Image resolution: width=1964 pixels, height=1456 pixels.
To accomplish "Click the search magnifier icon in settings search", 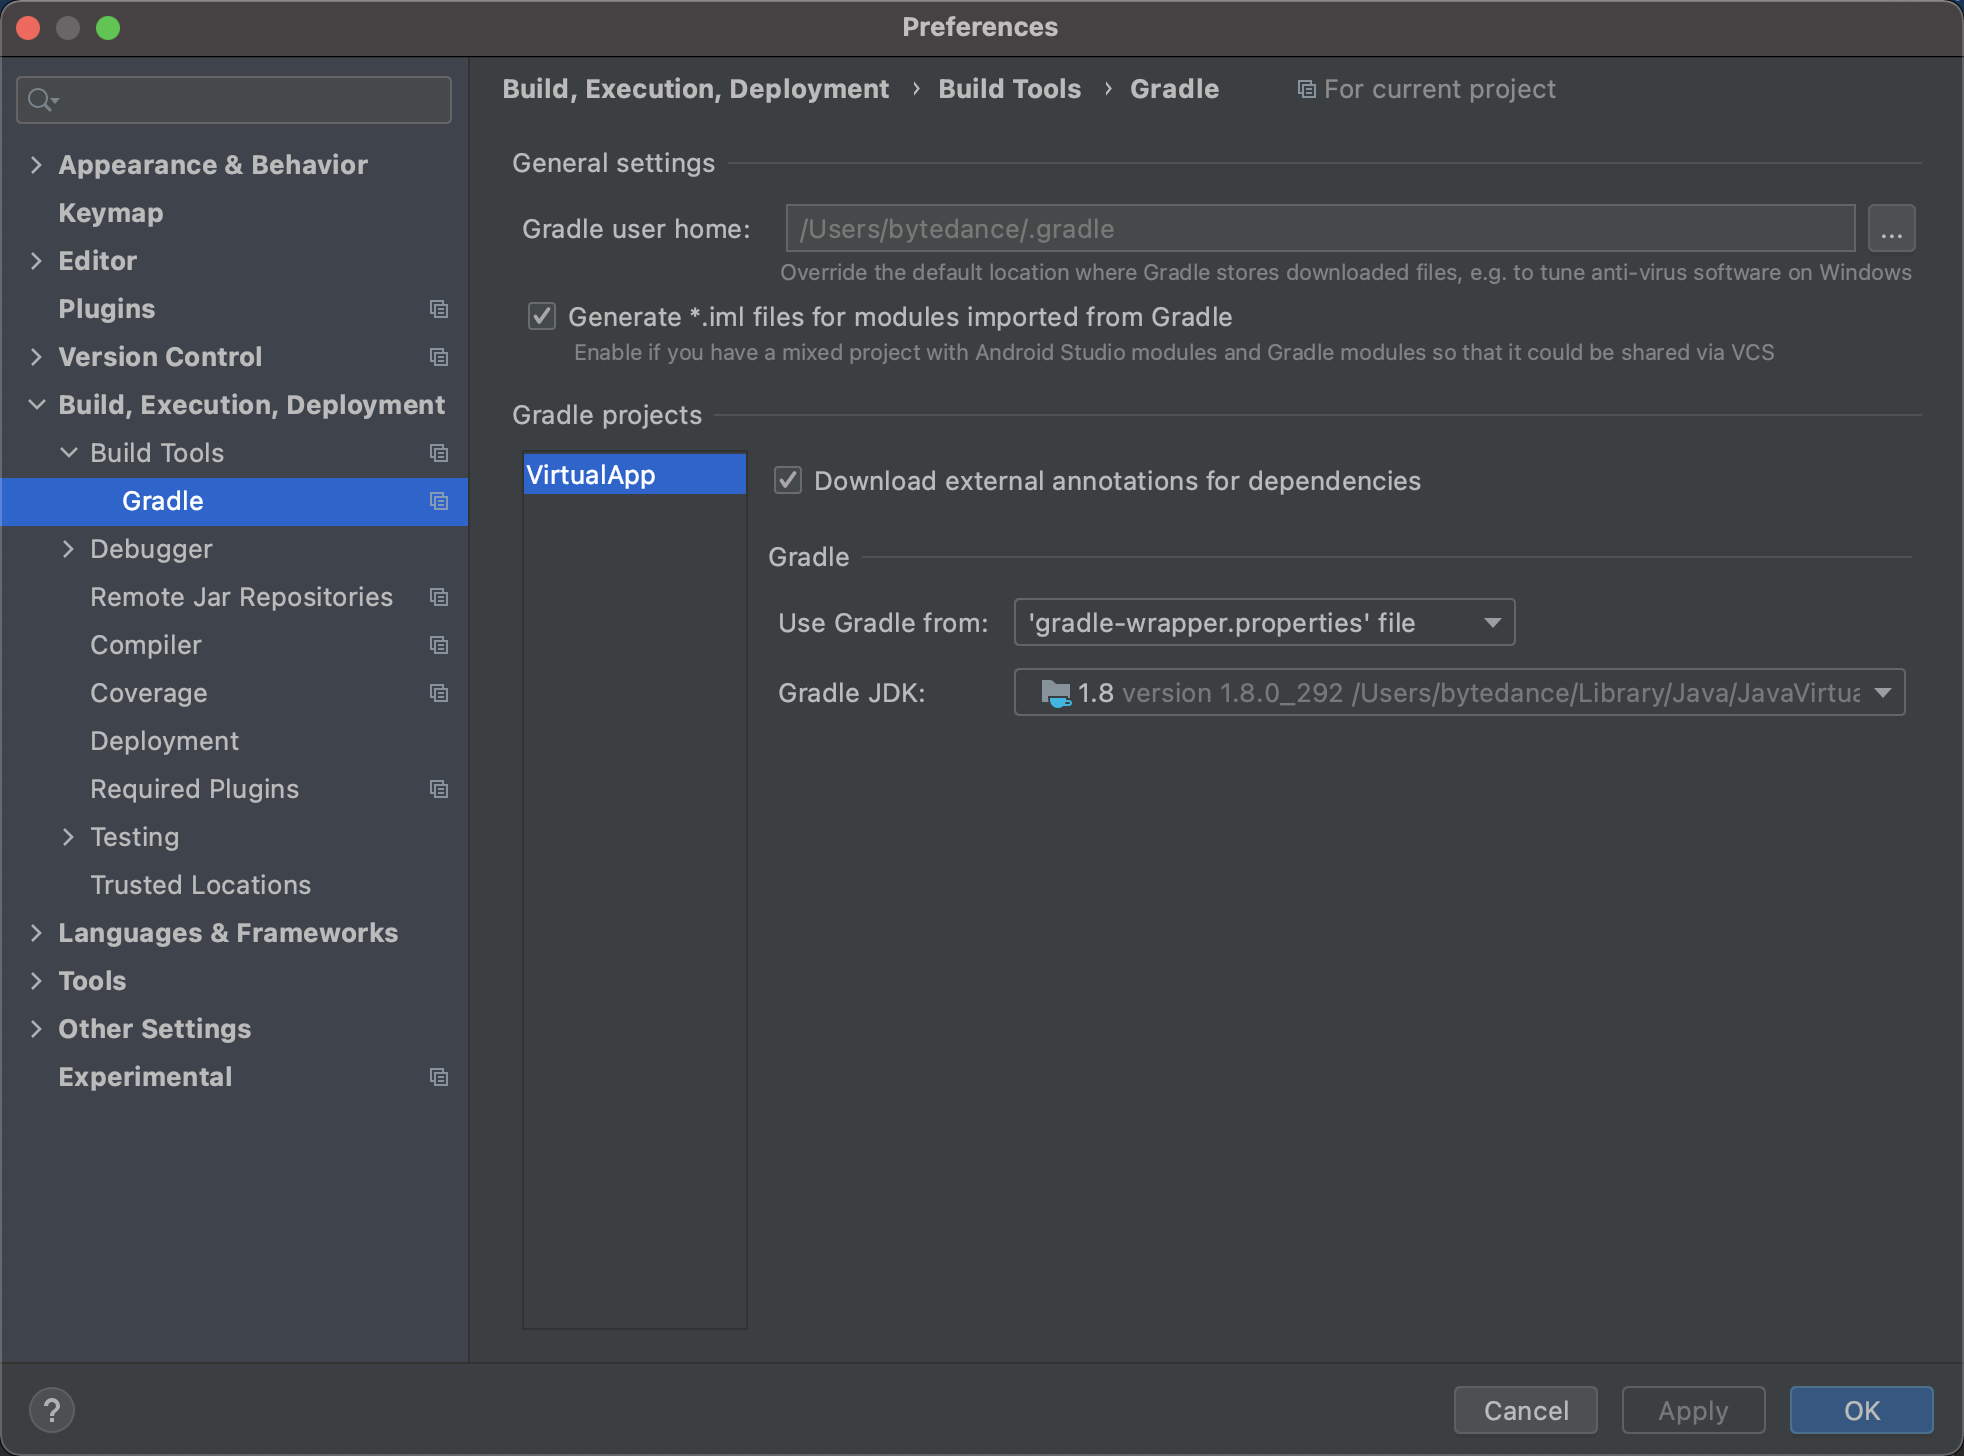I will (x=42, y=100).
